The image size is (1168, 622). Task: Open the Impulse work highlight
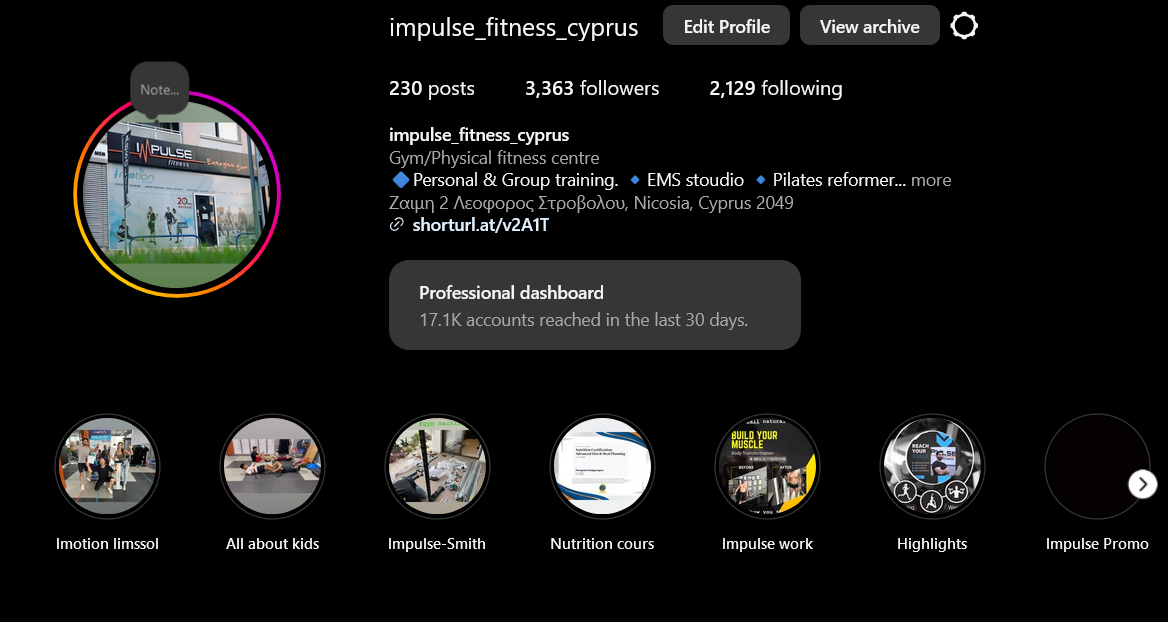767,466
